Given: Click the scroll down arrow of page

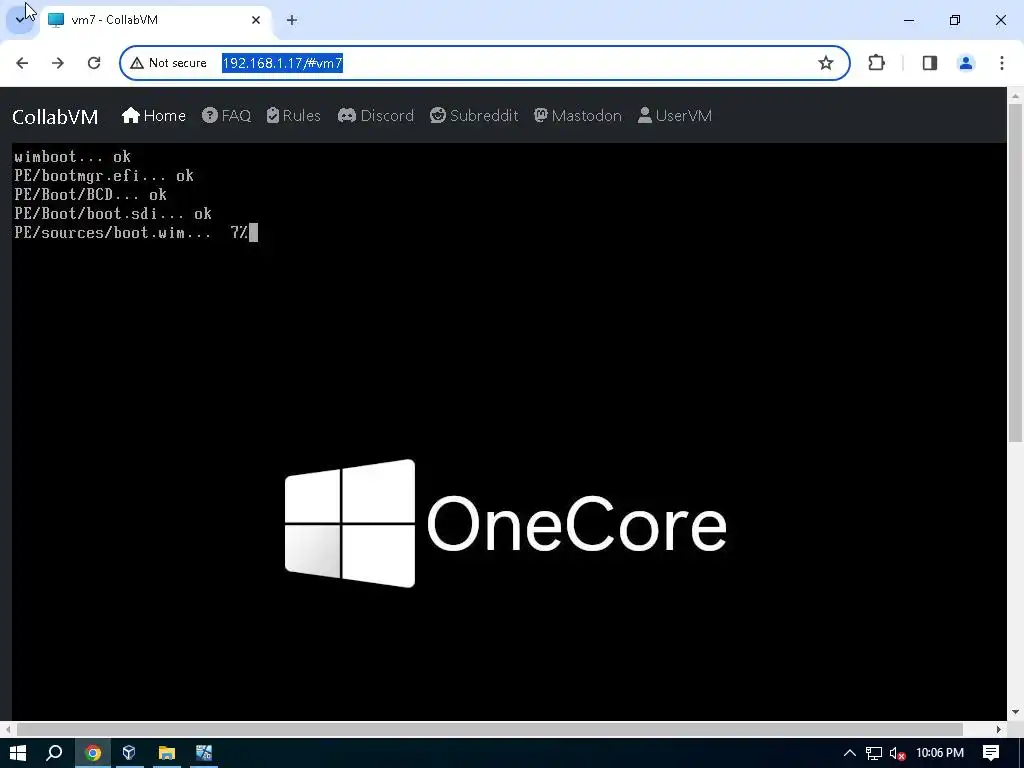Looking at the screenshot, I should point(1016,712).
